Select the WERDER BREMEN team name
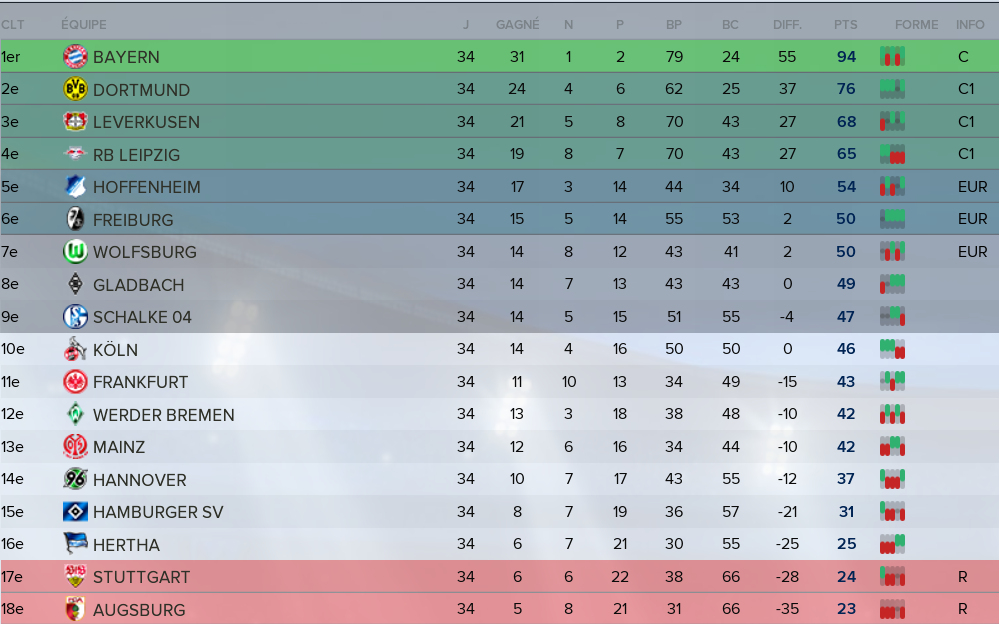The height and width of the screenshot is (624, 999). (x=164, y=415)
